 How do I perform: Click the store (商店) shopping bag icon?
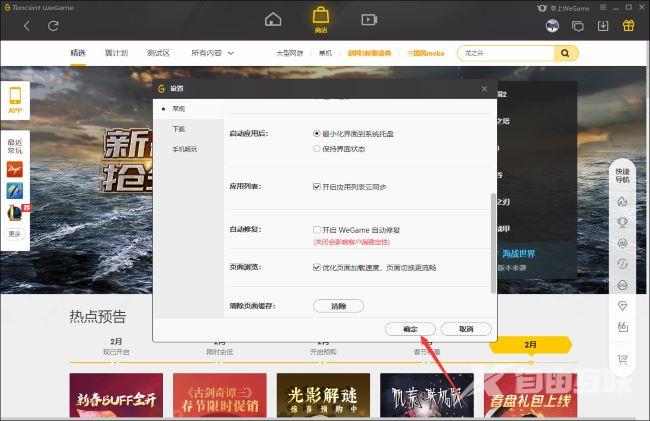321,17
